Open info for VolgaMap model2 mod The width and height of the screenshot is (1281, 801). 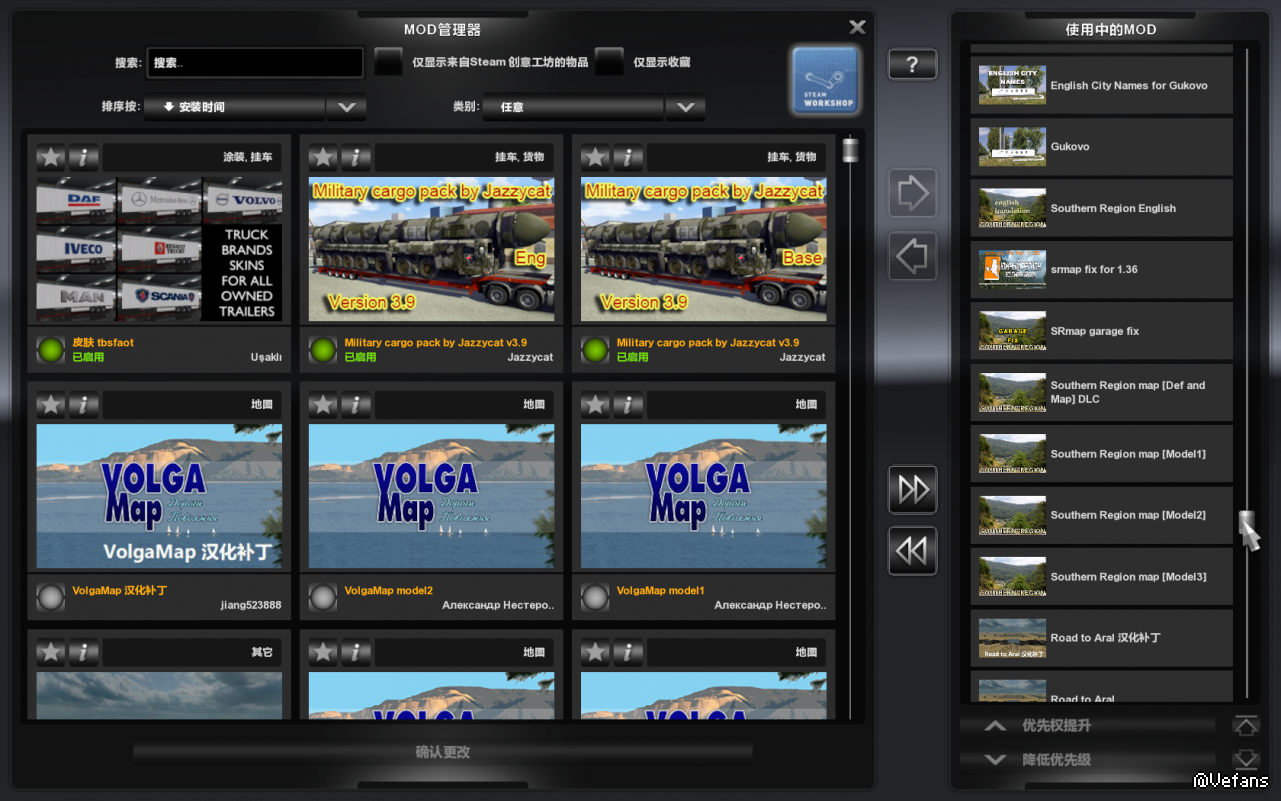(x=355, y=405)
